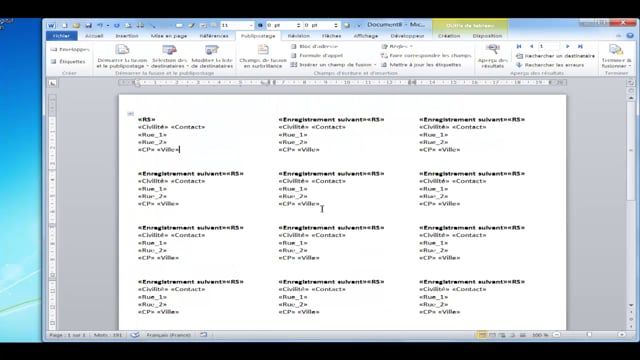Click Modifier la liste de destinataires
Image resolution: width=640 pixels, height=360 pixels.
(212, 56)
